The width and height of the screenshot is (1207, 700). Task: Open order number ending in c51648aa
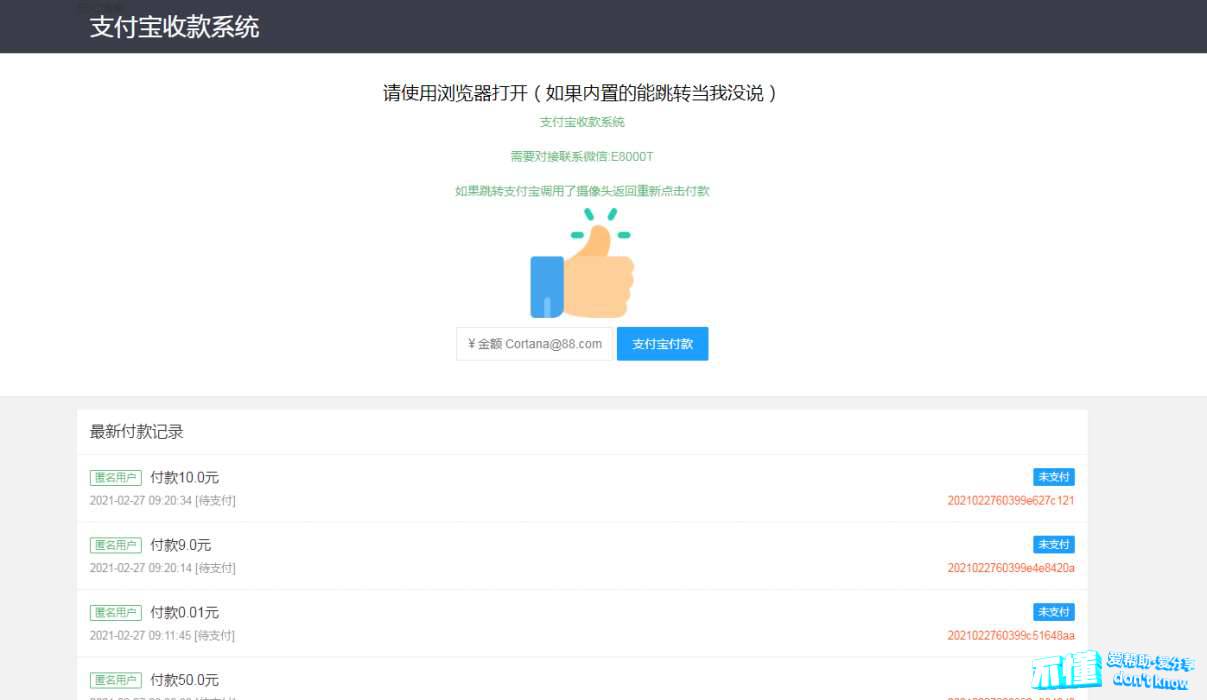click(x=1010, y=636)
